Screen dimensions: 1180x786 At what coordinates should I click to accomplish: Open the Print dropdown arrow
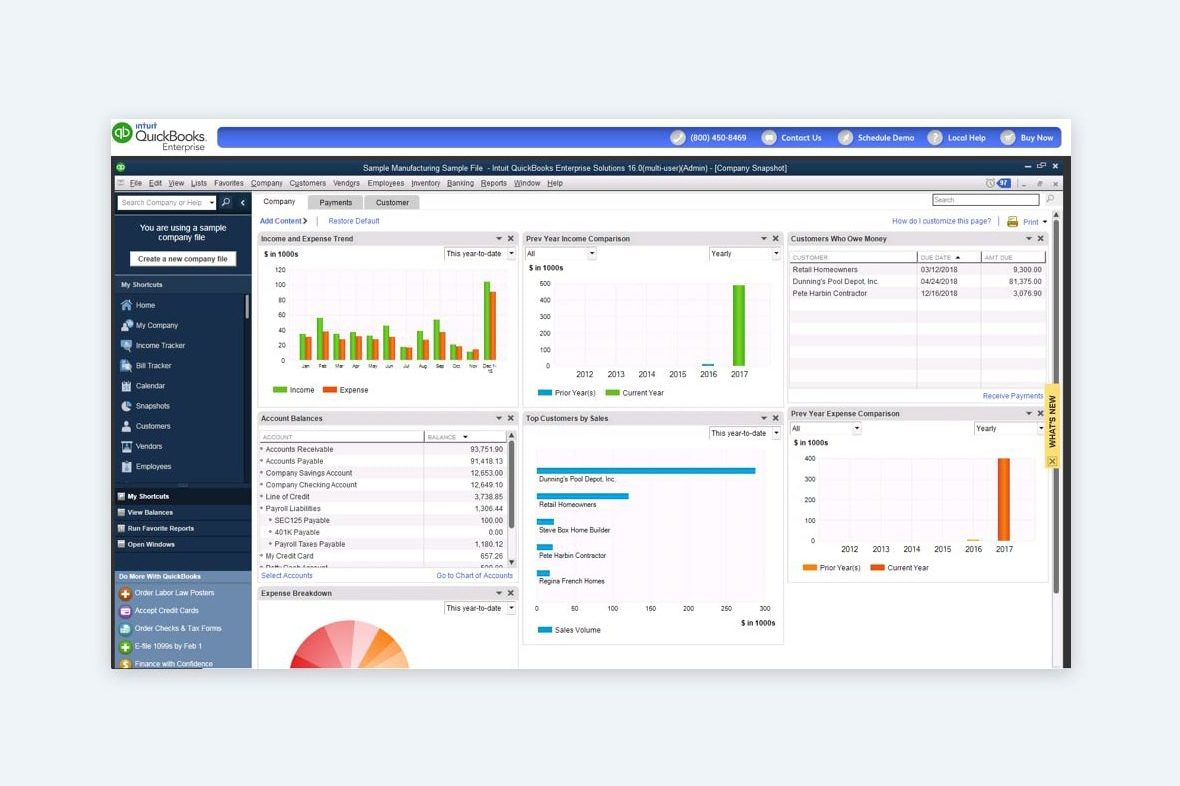[x=1045, y=222]
